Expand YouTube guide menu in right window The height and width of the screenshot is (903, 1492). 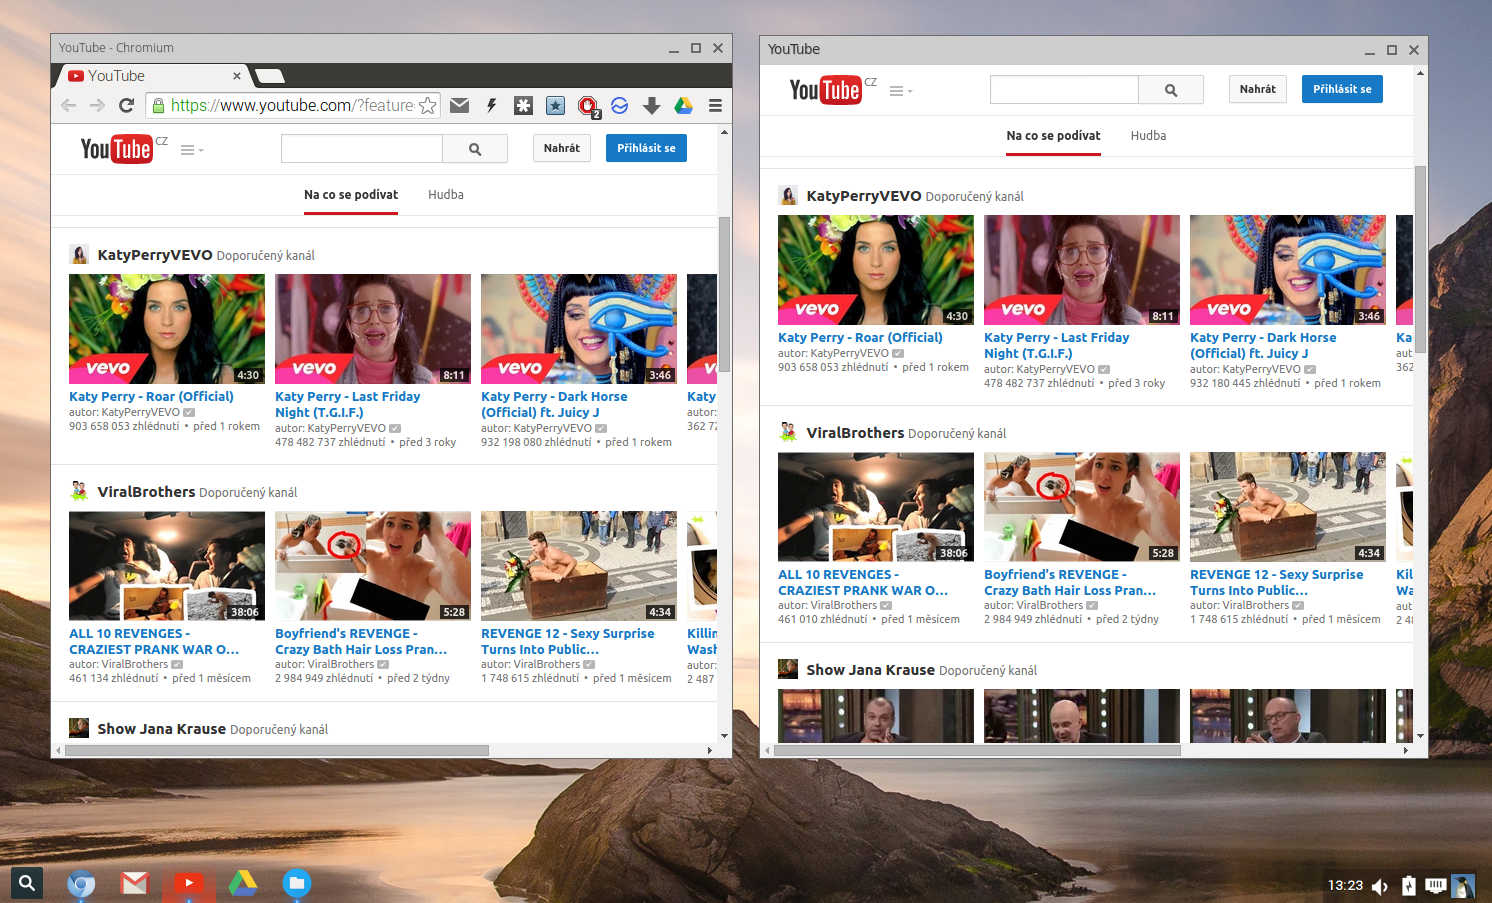(900, 91)
